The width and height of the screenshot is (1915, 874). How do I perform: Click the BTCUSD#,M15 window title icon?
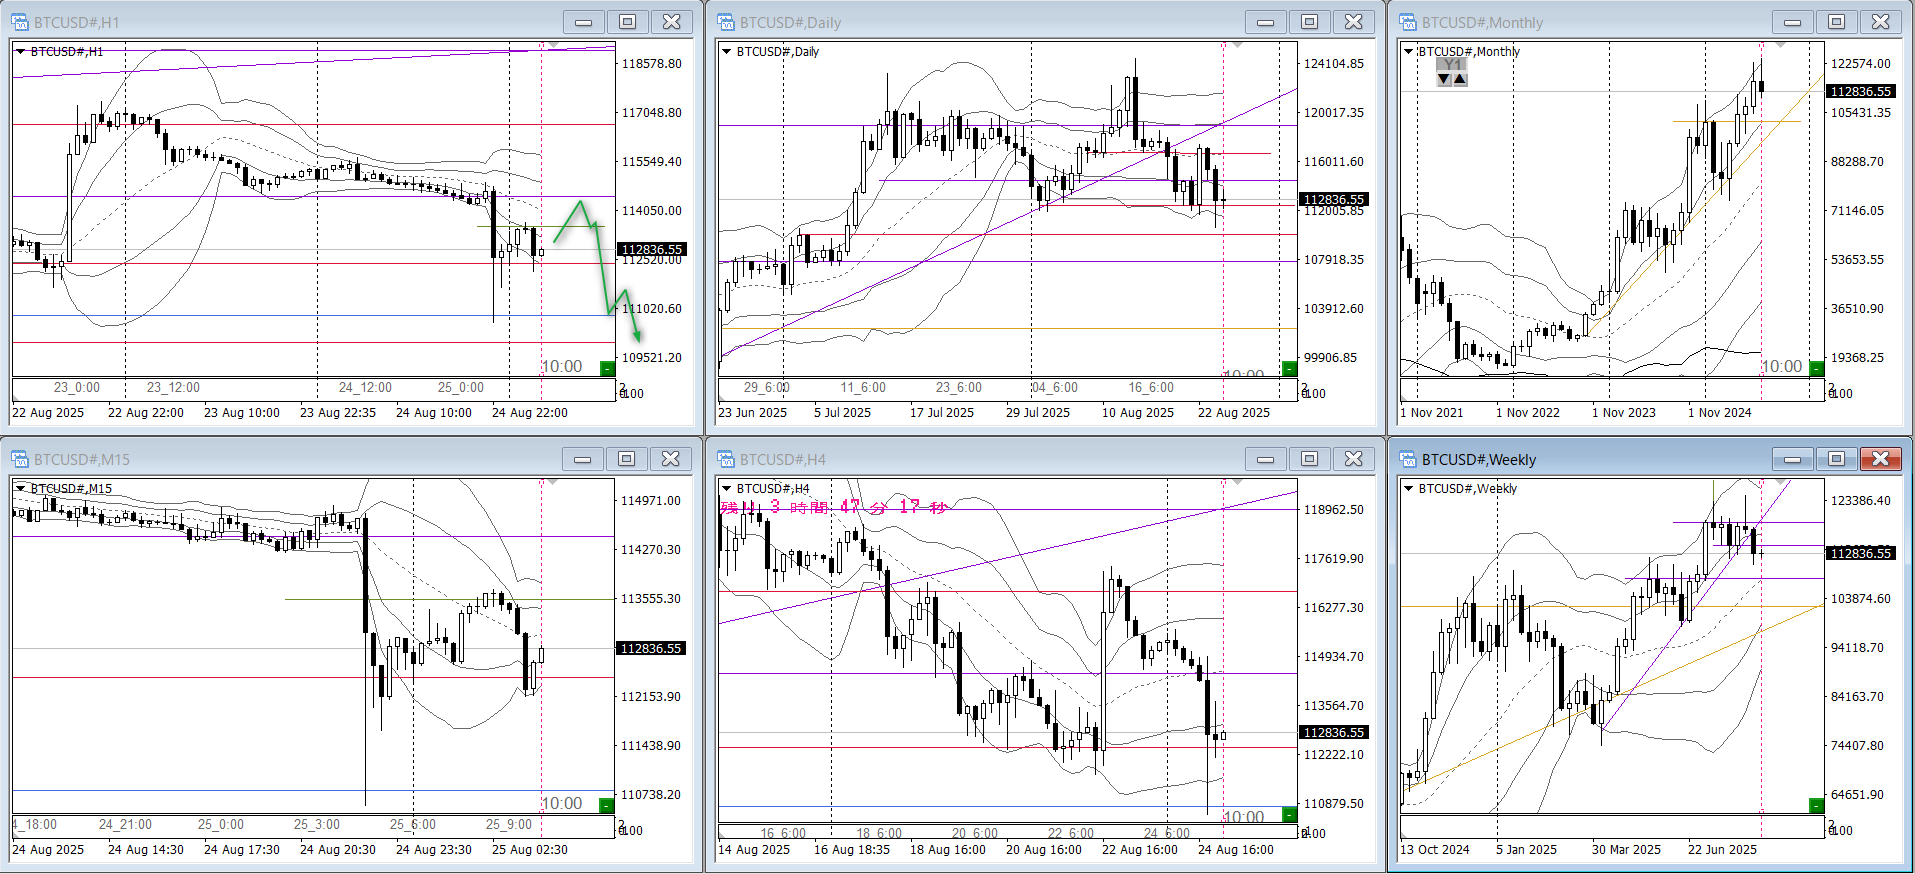[x=20, y=459]
